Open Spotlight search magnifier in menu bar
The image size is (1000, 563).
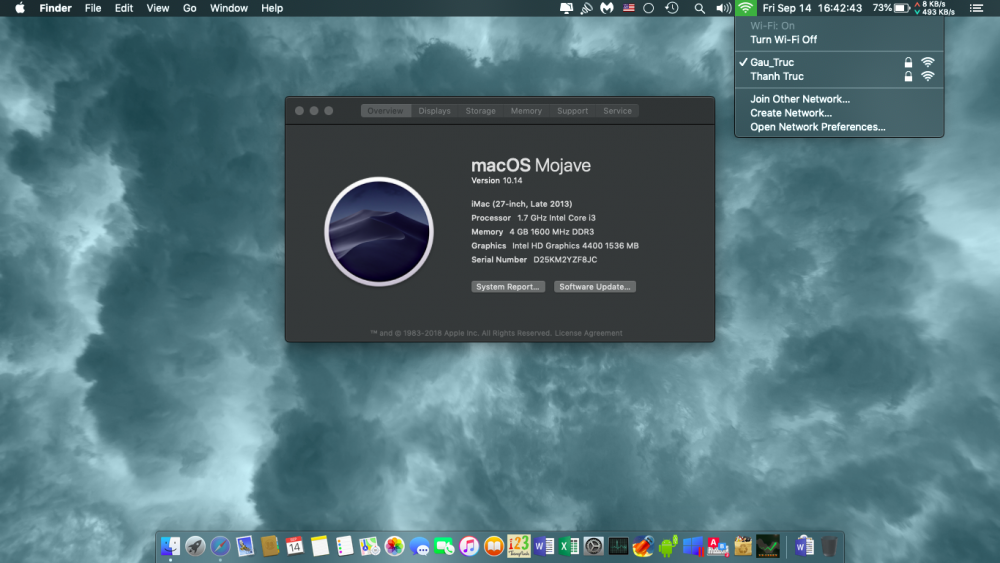(x=700, y=8)
